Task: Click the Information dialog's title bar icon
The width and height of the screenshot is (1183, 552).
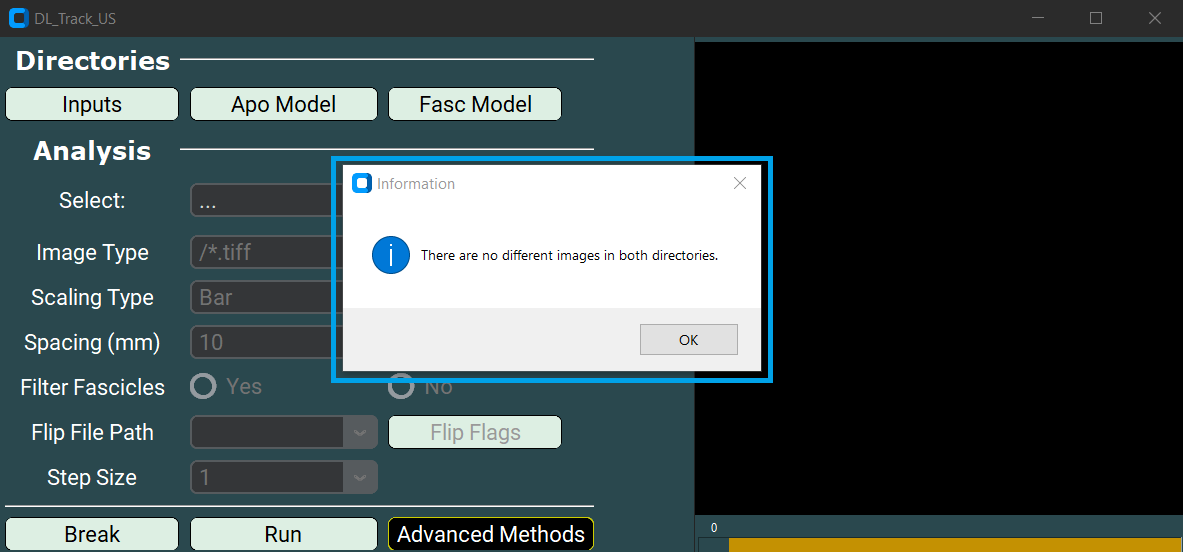Action: [362, 183]
